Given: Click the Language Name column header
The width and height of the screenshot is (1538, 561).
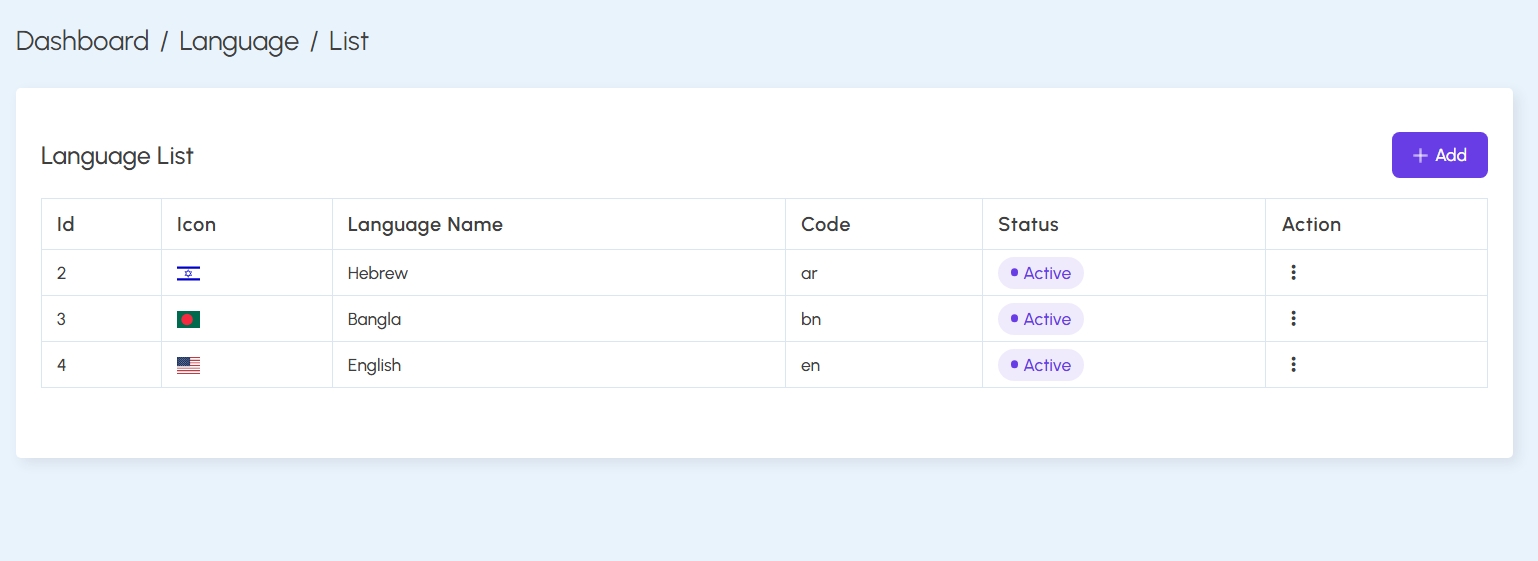Looking at the screenshot, I should pyautogui.click(x=559, y=224).
